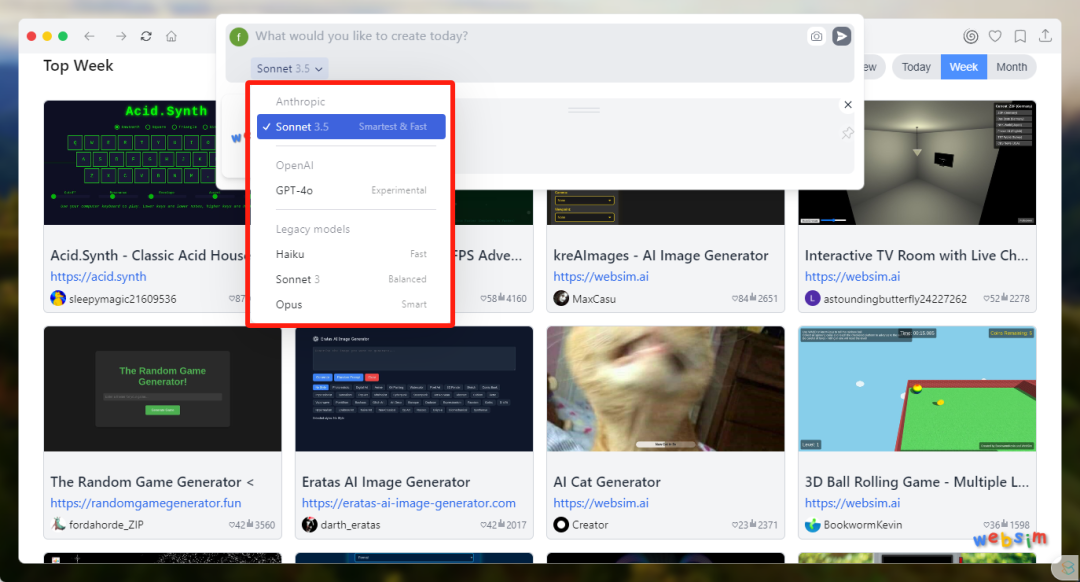Click username MaxCasu
Image resolution: width=1080 pixels, height=582 pixels.
pyautogui.click(x=594, y=299)
